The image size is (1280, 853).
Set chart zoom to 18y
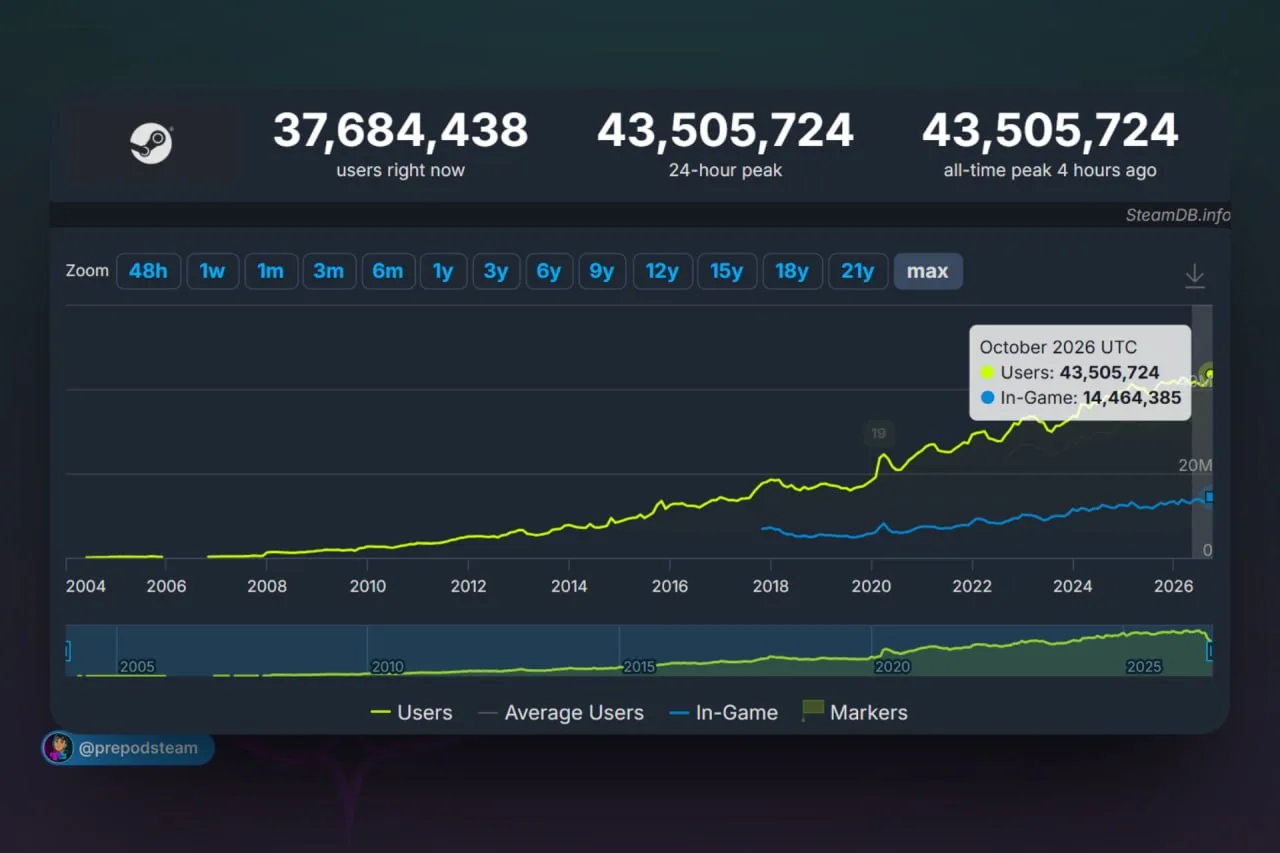tap(792, 271)
